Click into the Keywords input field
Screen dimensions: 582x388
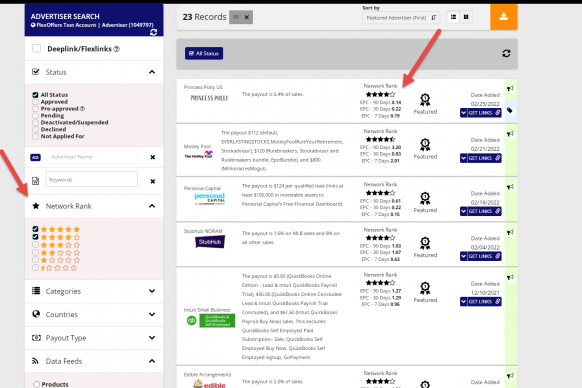coord(92,180)
